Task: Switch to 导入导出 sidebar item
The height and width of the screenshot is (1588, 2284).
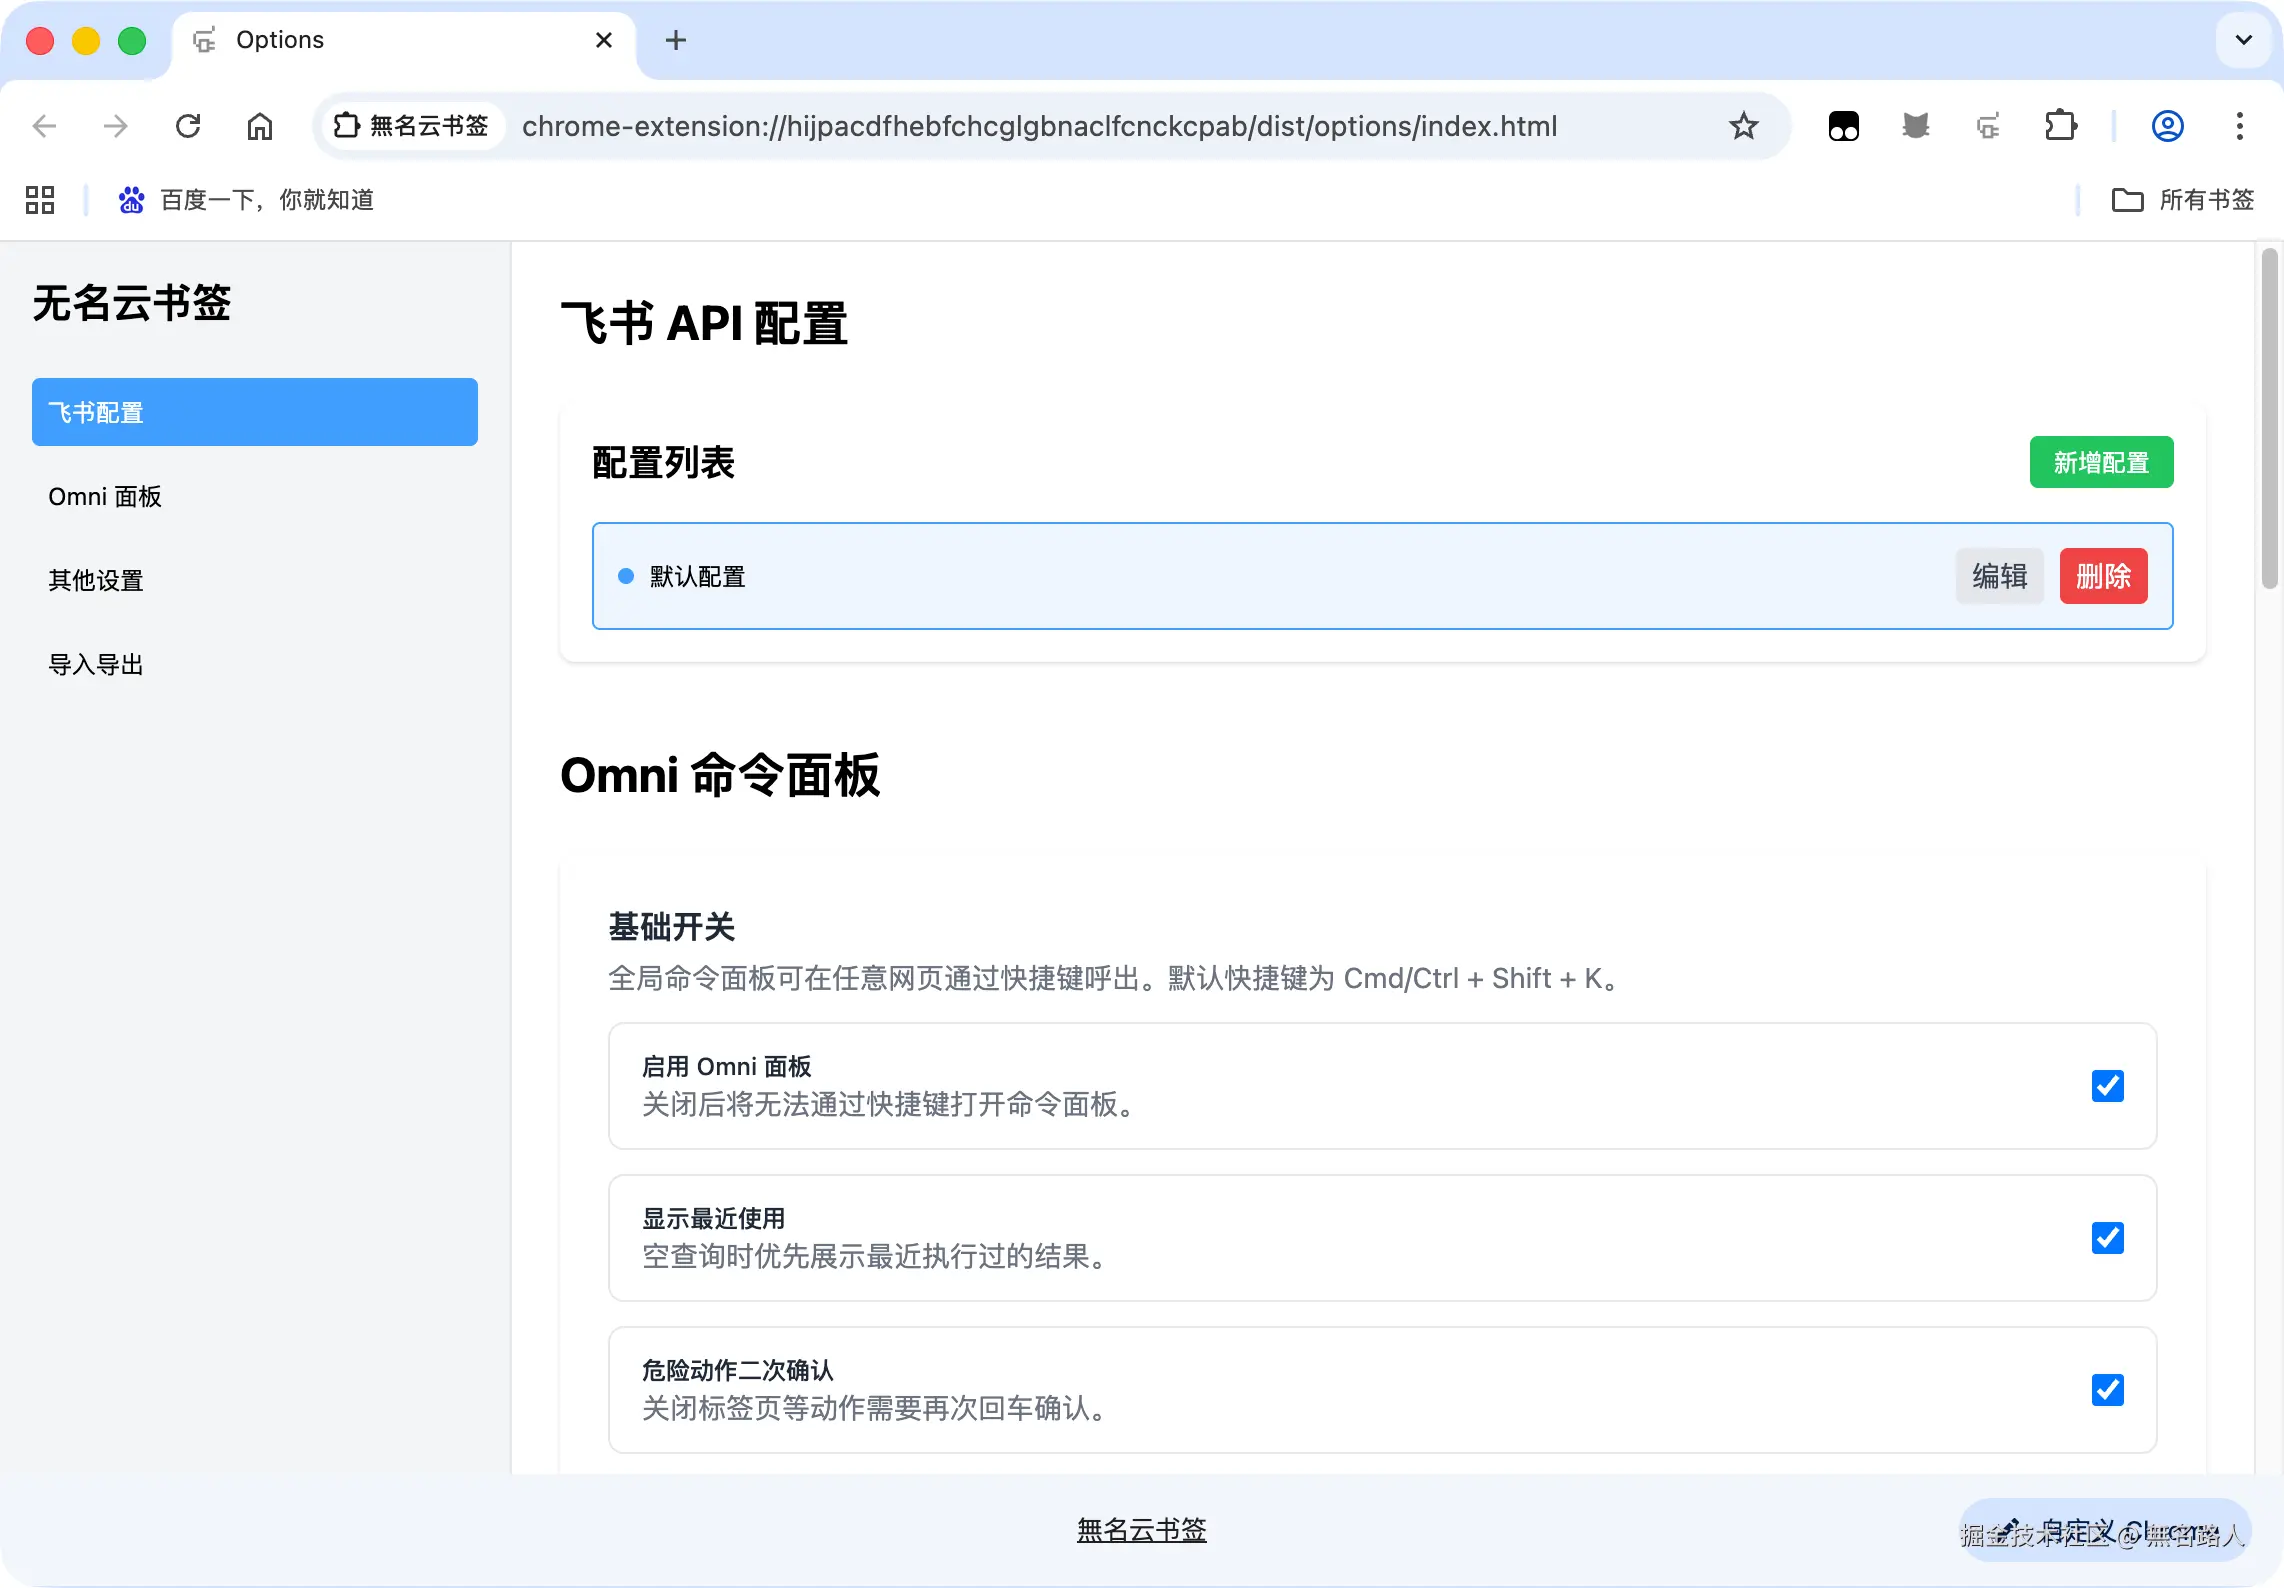Action: (96, 665)
